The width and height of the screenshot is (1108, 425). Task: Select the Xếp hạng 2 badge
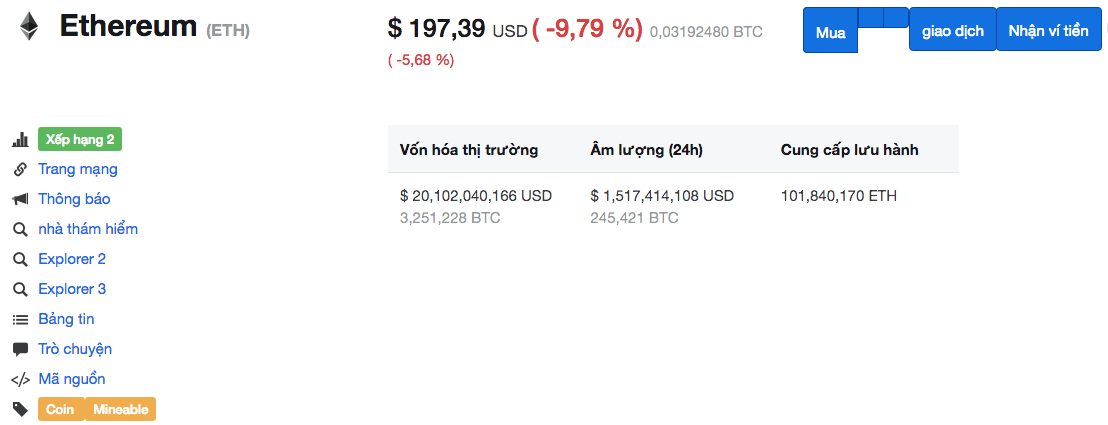(80, 139)
